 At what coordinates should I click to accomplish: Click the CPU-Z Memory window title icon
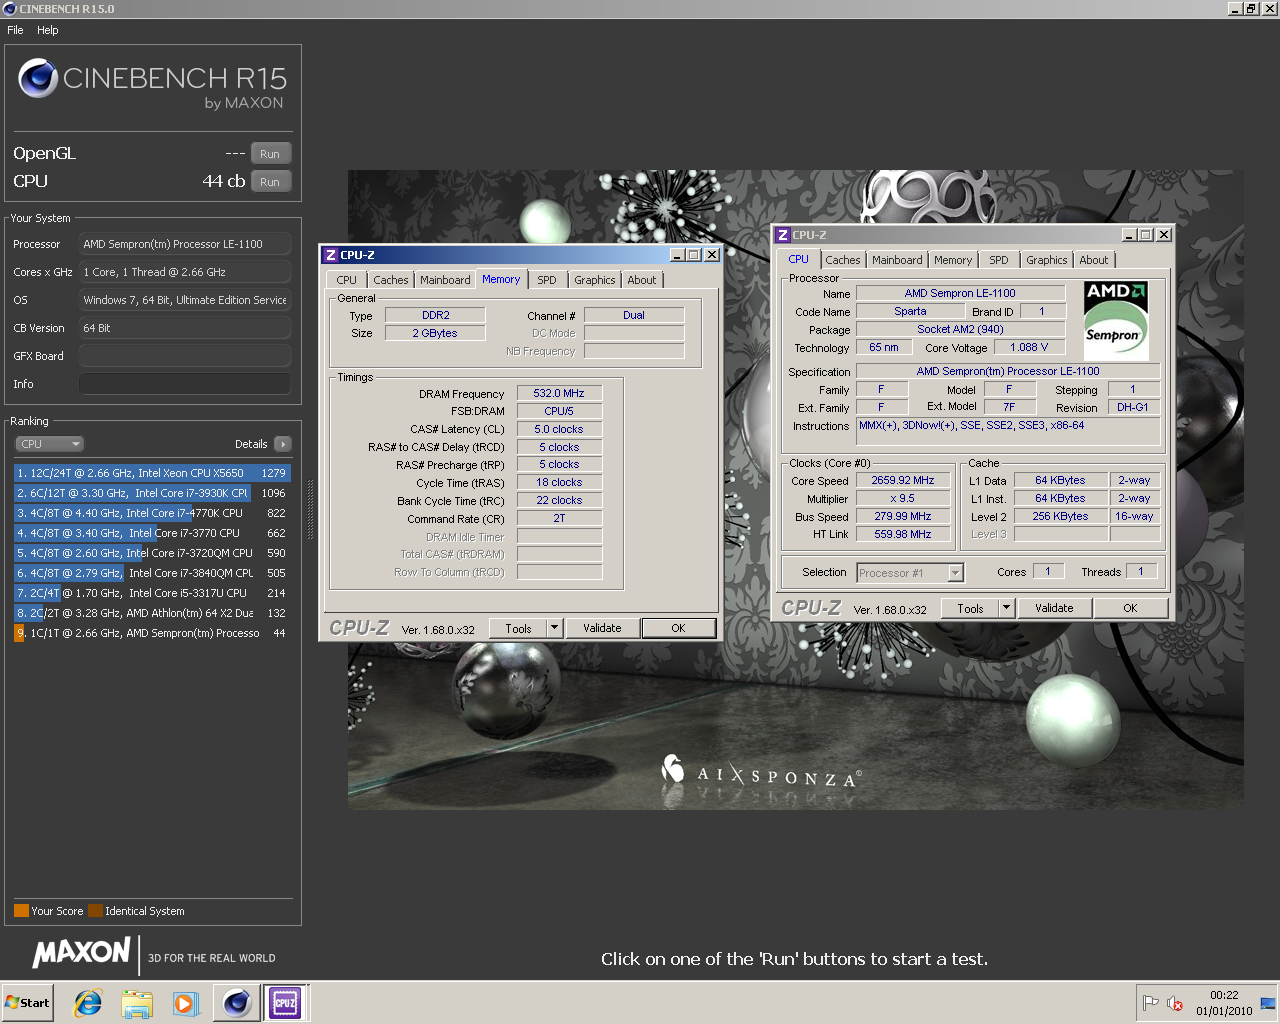pos(331,255)
